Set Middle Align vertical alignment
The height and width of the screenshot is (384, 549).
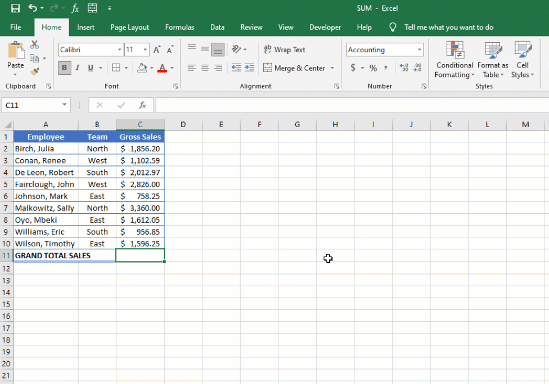point(205,49)
